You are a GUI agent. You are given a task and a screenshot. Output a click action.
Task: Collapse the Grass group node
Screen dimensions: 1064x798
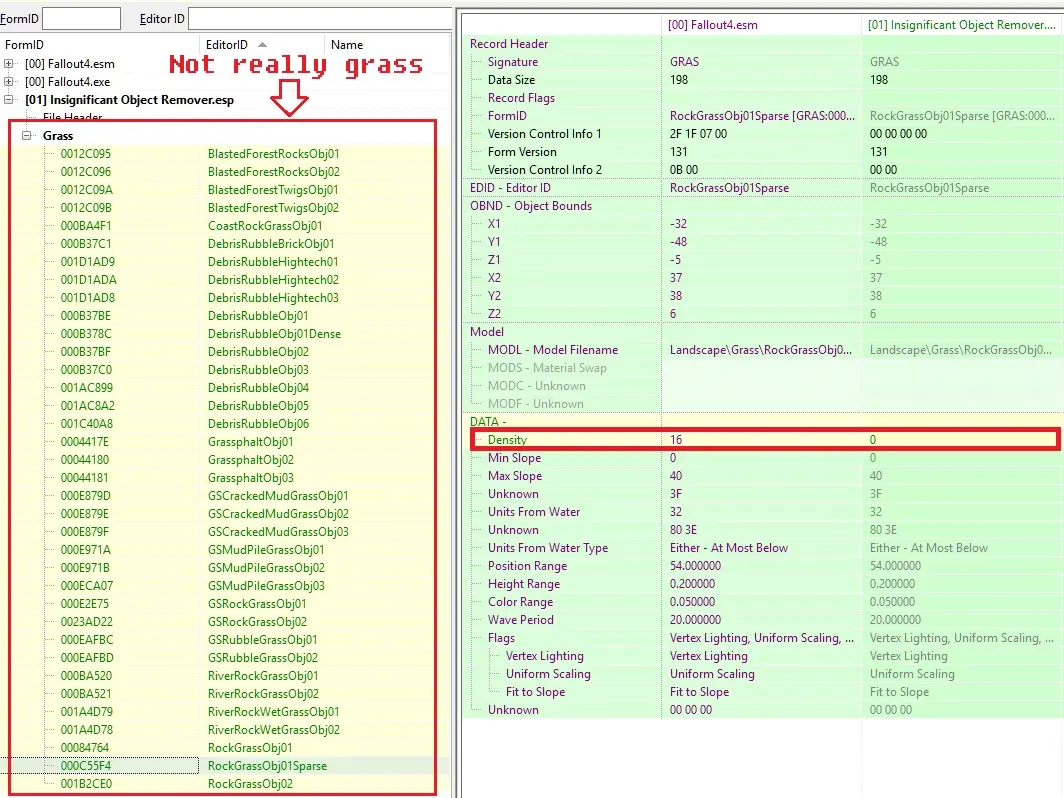click(26, 136)
